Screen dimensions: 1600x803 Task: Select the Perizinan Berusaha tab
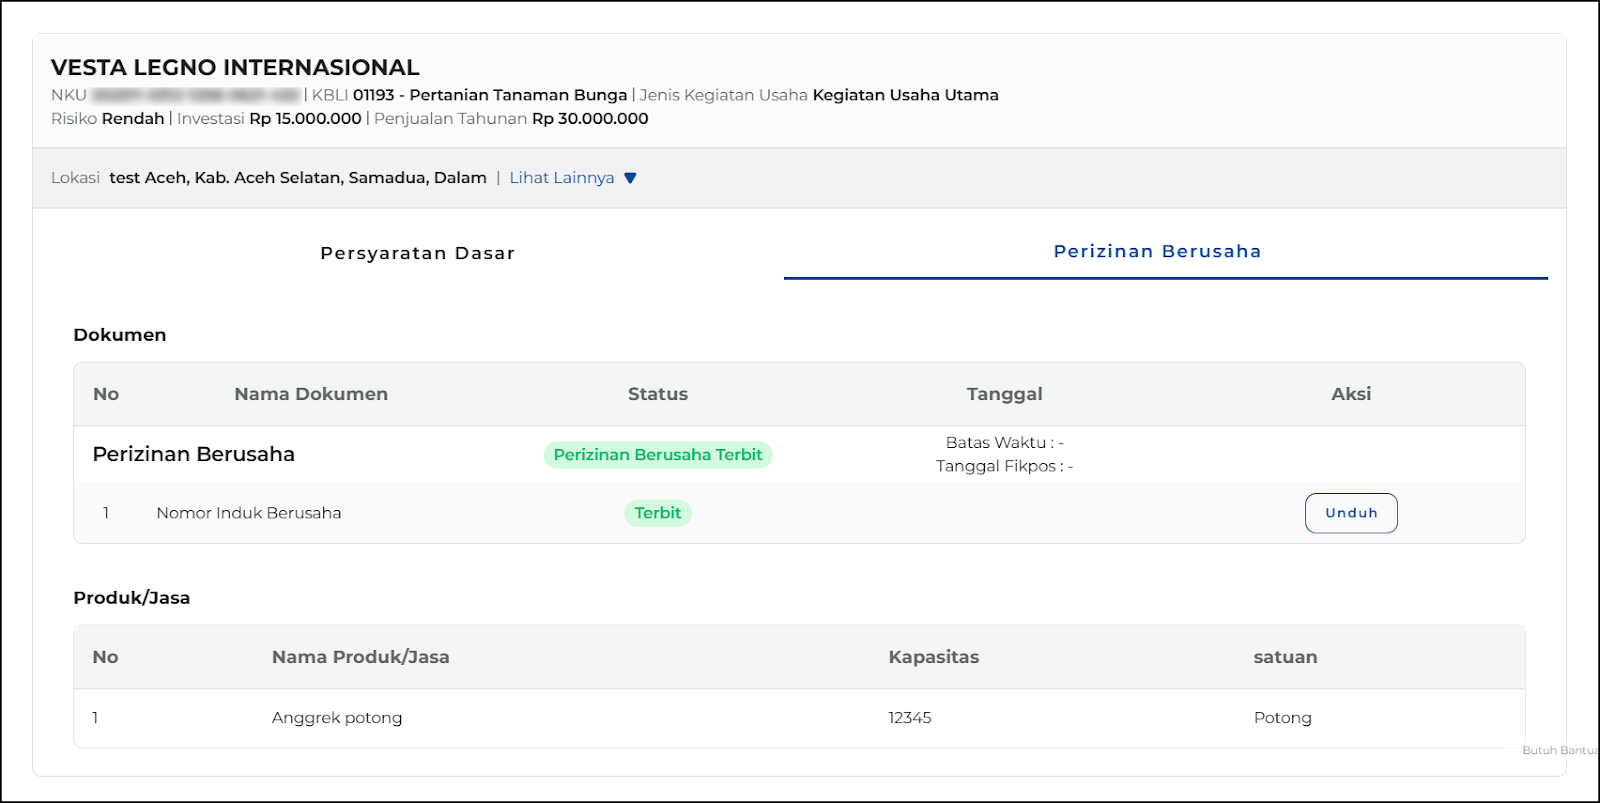(x=1157, y=252)
